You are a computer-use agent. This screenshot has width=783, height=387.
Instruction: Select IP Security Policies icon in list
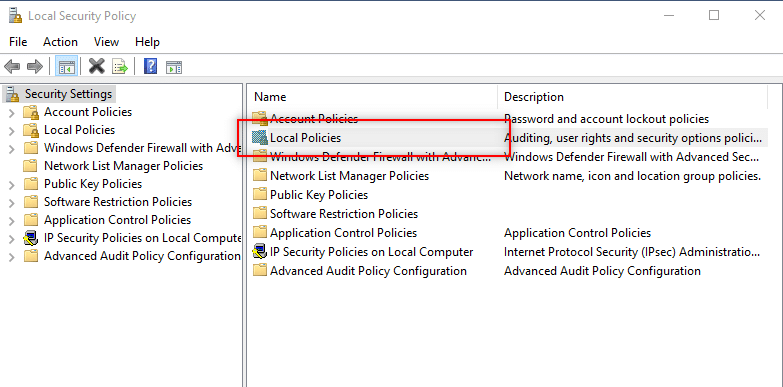coord(260,252)
